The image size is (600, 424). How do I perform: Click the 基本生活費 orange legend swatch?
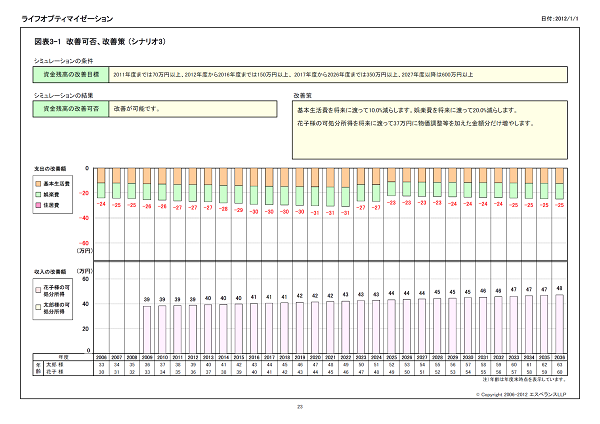coord(38,184)
